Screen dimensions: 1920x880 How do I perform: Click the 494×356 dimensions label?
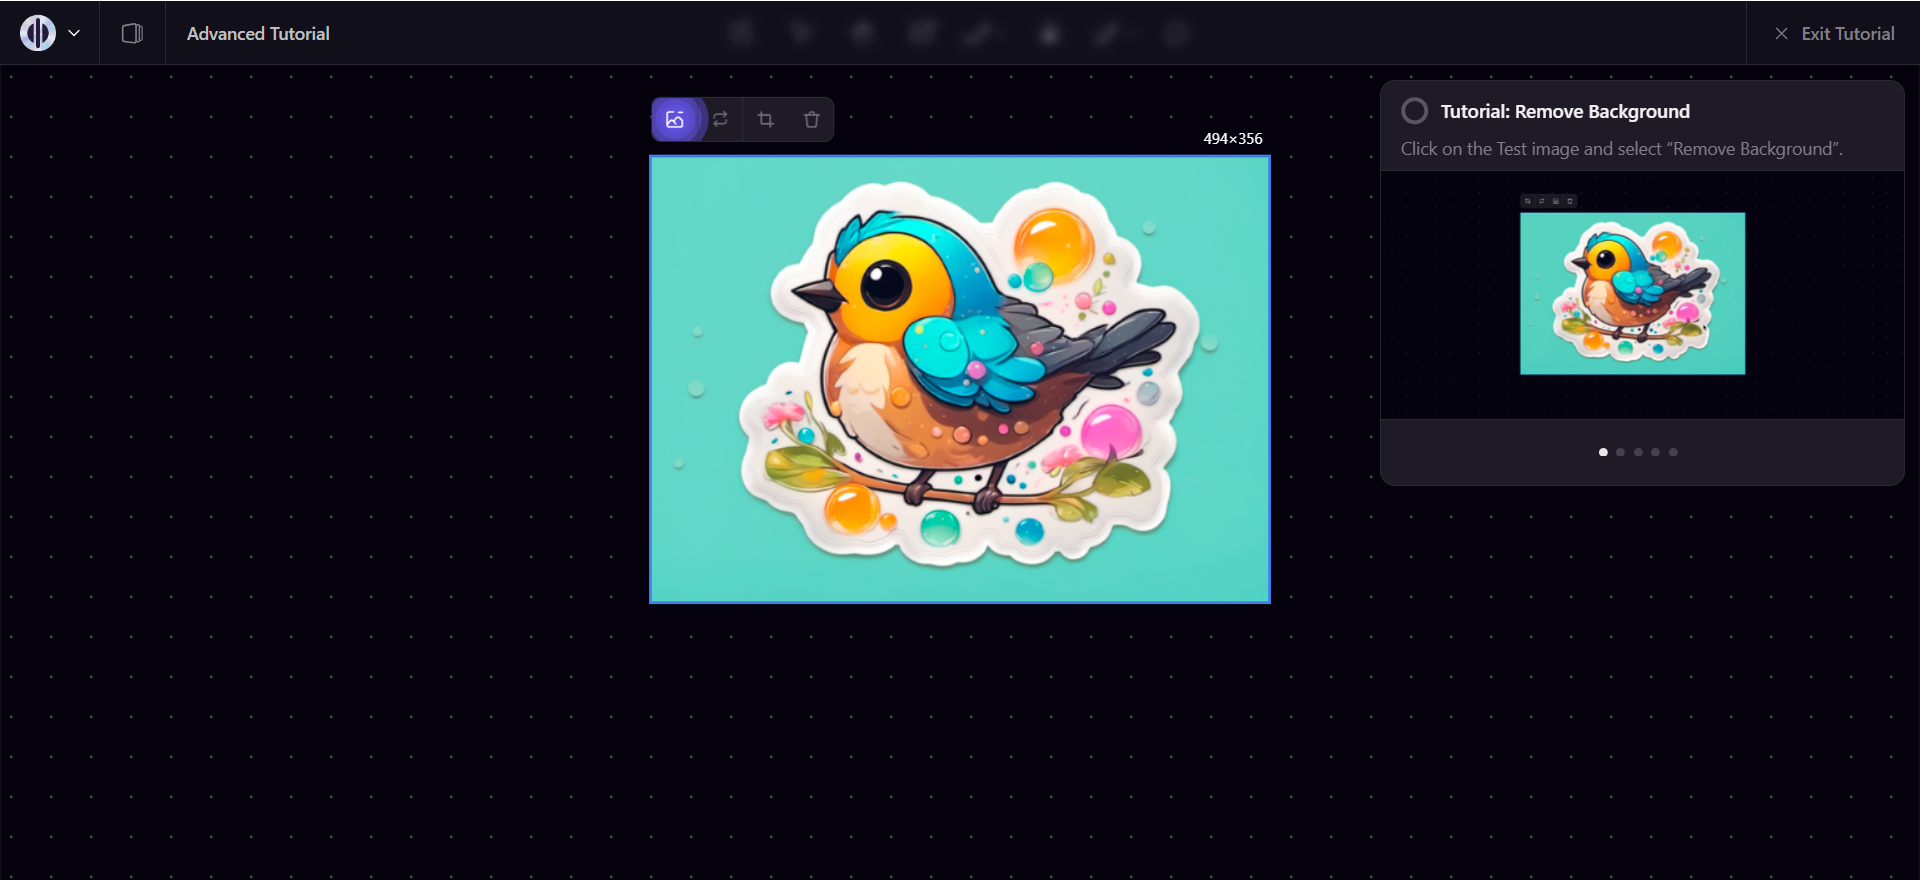pyautogui.click(x=1232, y=139)
